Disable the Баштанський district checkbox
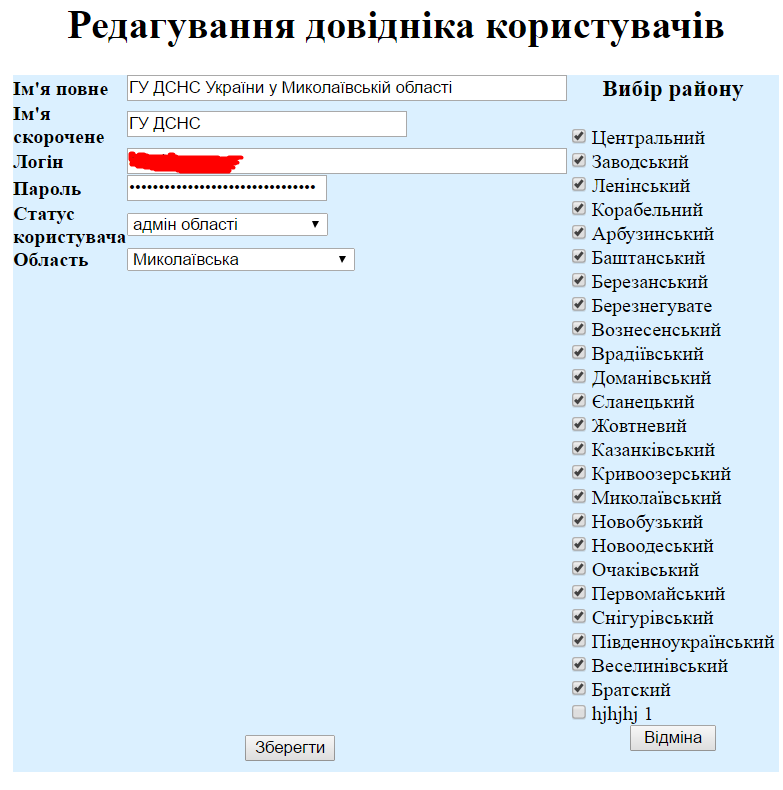Screen dimensions: 783x790 click(x=578, y=257)
